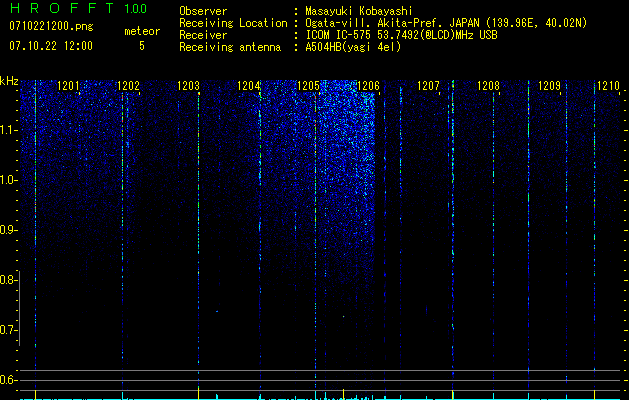The height and width of the screenshot is (400, 629).
Task: Click antenna value A504HB(yagi 4el)
Action: point(353,47)
